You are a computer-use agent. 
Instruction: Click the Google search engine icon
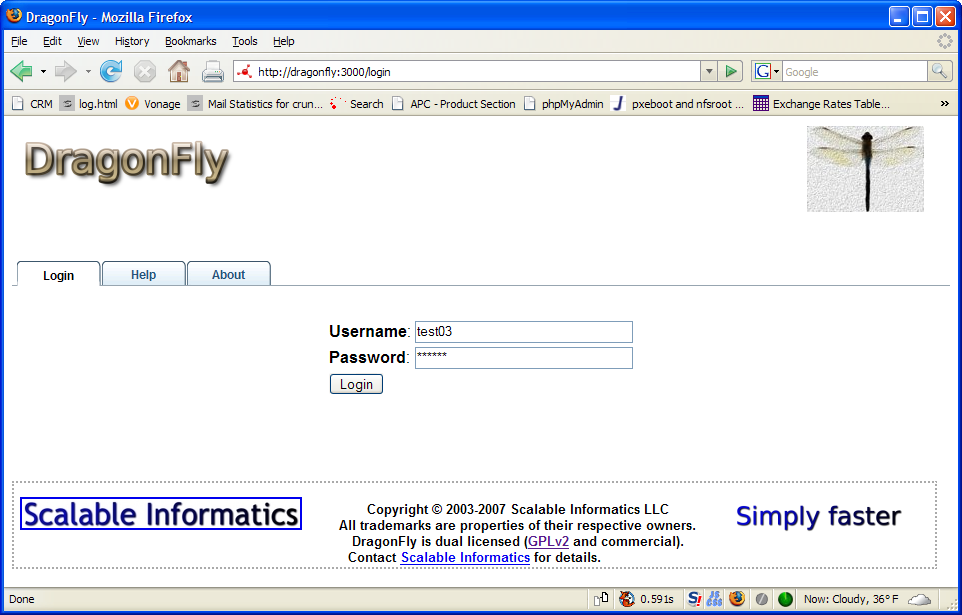(x=763, y=72)
